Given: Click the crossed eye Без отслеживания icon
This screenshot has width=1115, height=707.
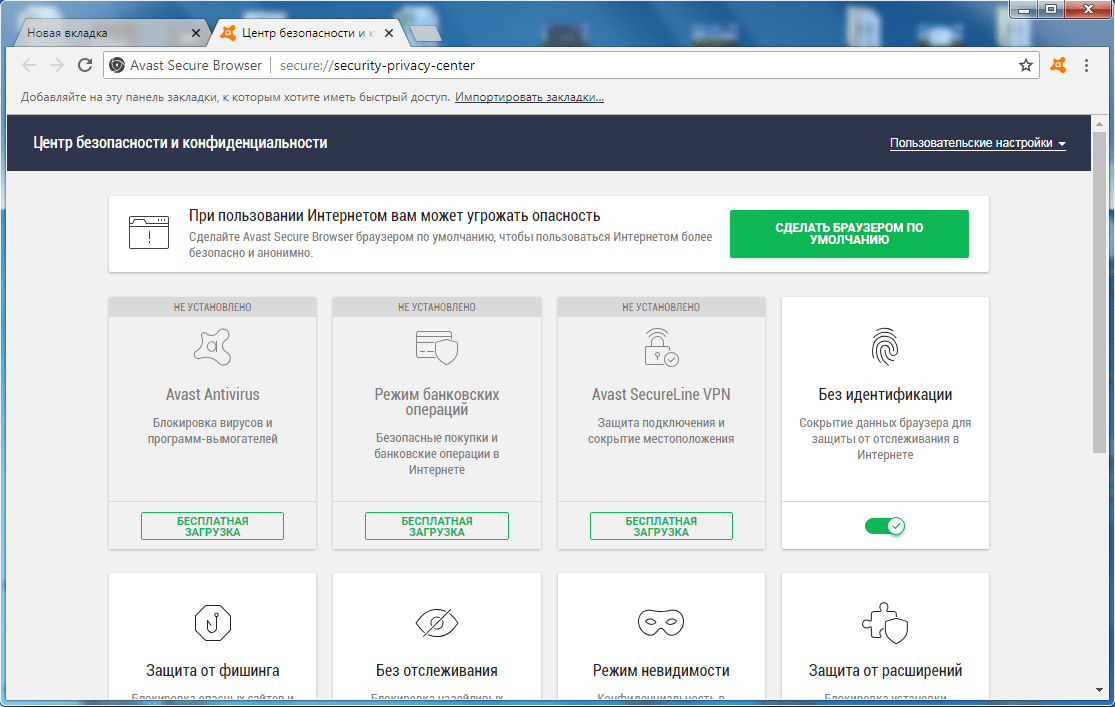Looking at the screenshot, I should [x=437, y=623].
